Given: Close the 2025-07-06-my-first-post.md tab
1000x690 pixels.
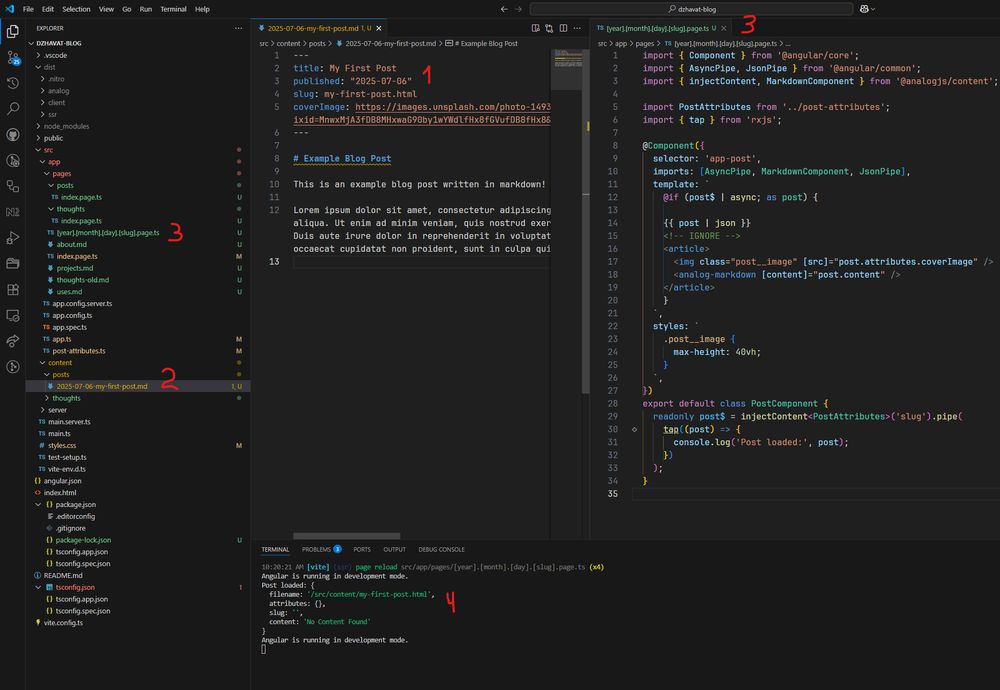Looking at the screenshot, I should pos(379,28).
